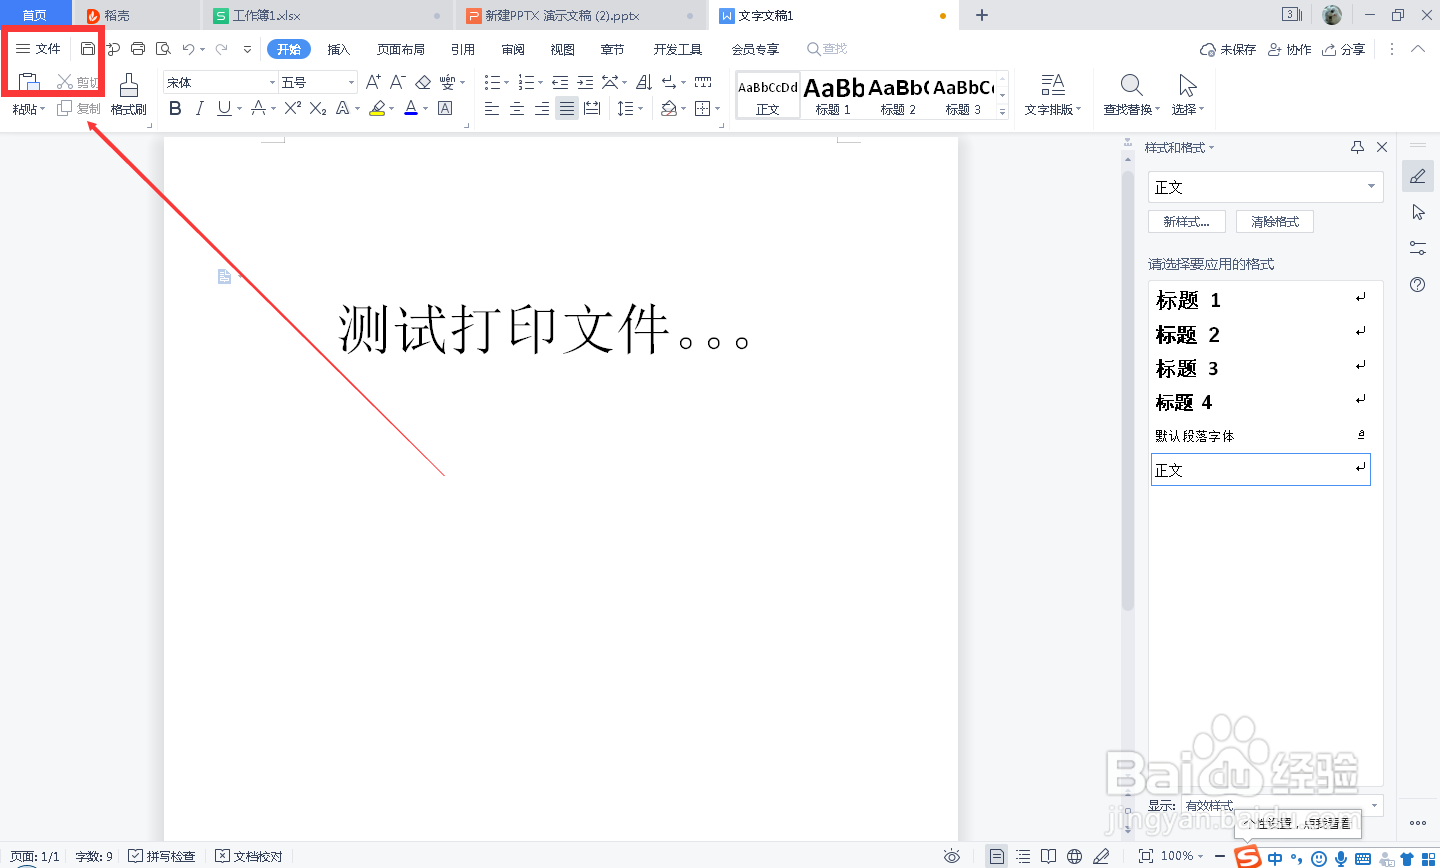Switch to the 工作簿1.xlsx document tab
The width and height of the screenshot is (1440, 868).
coord(262,15)
